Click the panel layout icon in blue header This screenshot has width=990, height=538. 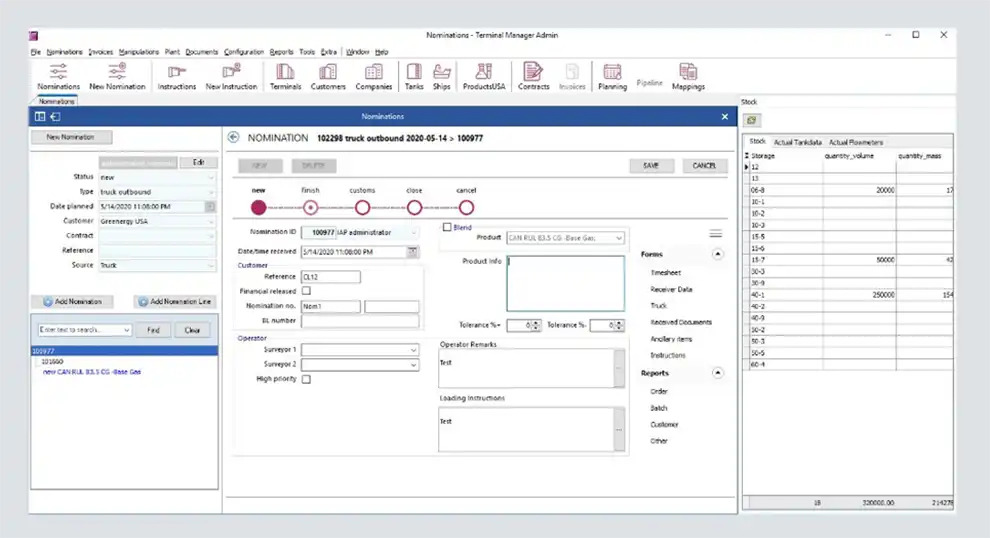point(40,116)
